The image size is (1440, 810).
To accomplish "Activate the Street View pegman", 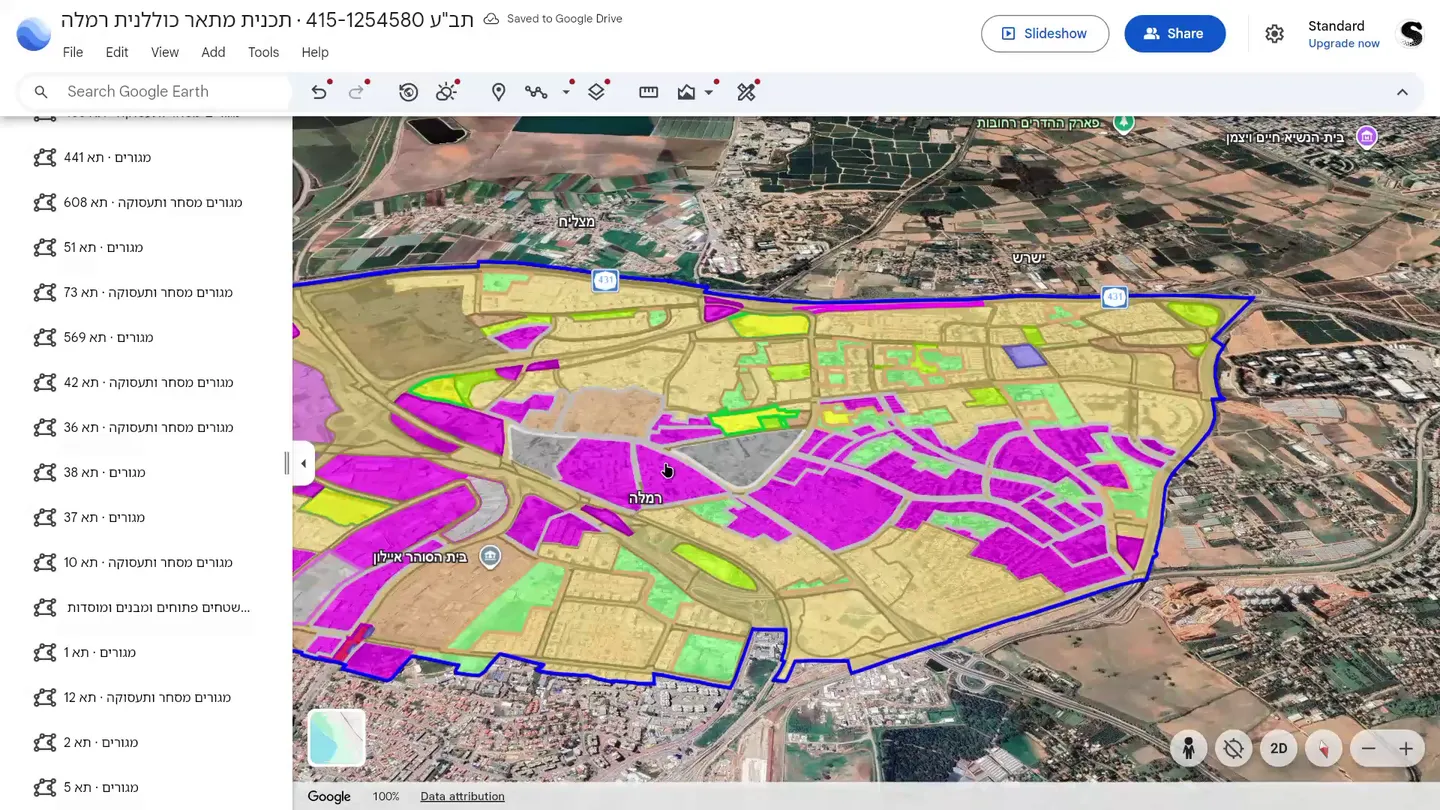I will pos(1188,748).
